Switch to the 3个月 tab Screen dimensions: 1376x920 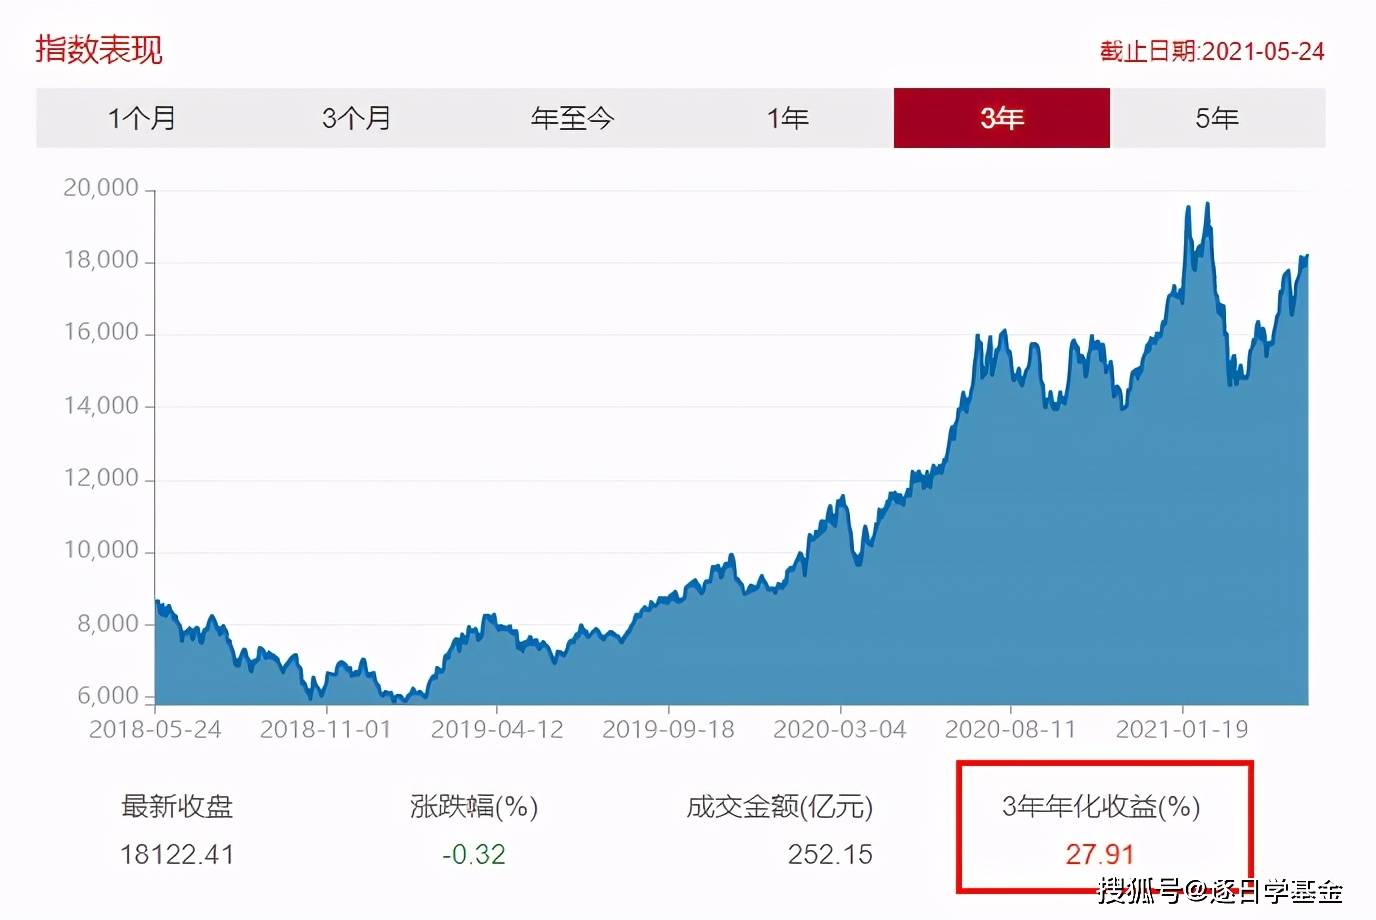tap(357, 118)
